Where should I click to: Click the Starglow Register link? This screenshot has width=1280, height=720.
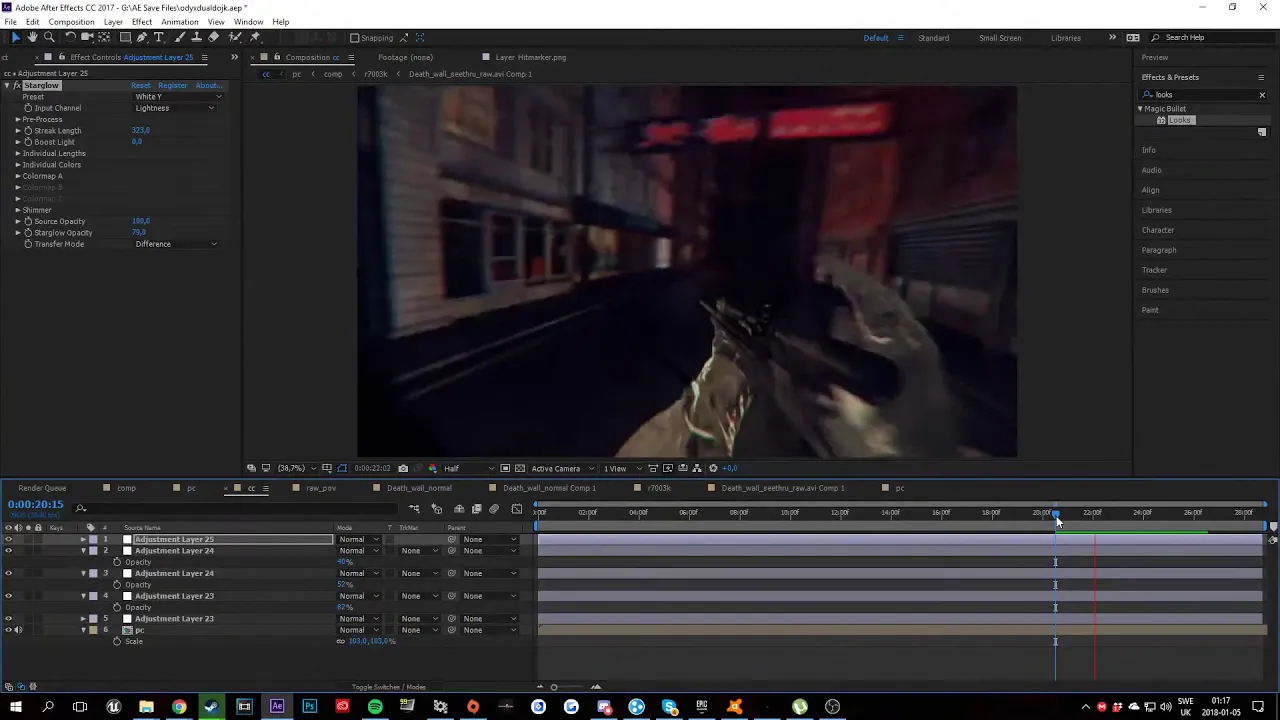[x=172, y=85]
